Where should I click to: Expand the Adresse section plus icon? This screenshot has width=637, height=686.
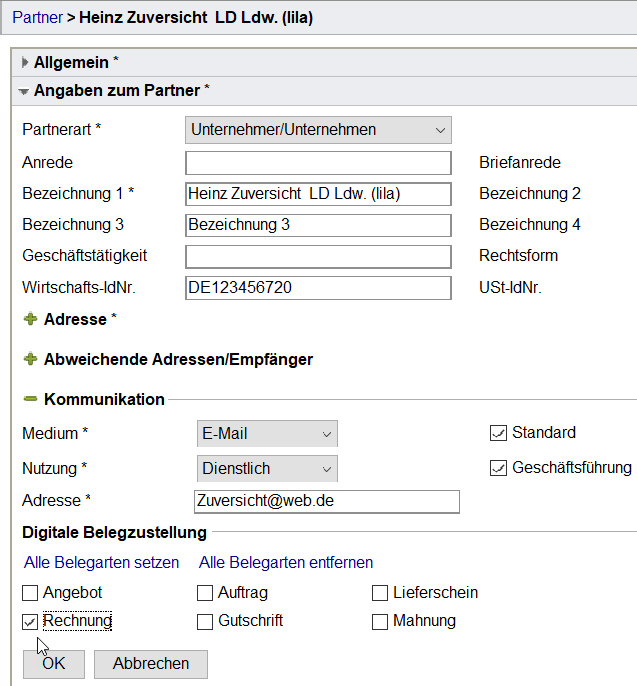pyautogui.click(x=30, y=319)
